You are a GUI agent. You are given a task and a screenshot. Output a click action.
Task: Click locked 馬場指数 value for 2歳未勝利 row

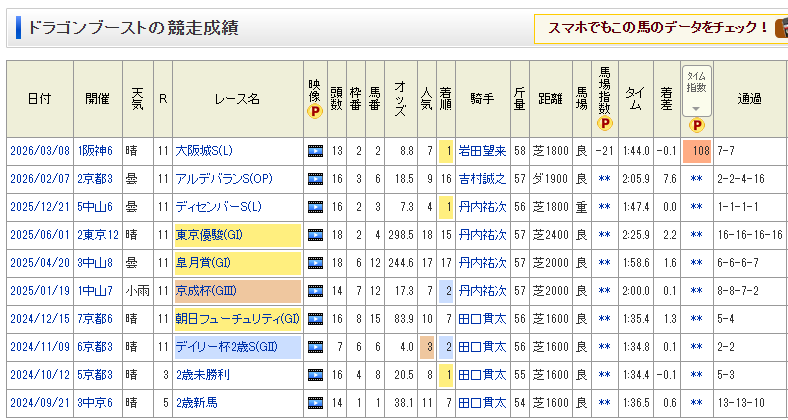[x=604, y=375]
